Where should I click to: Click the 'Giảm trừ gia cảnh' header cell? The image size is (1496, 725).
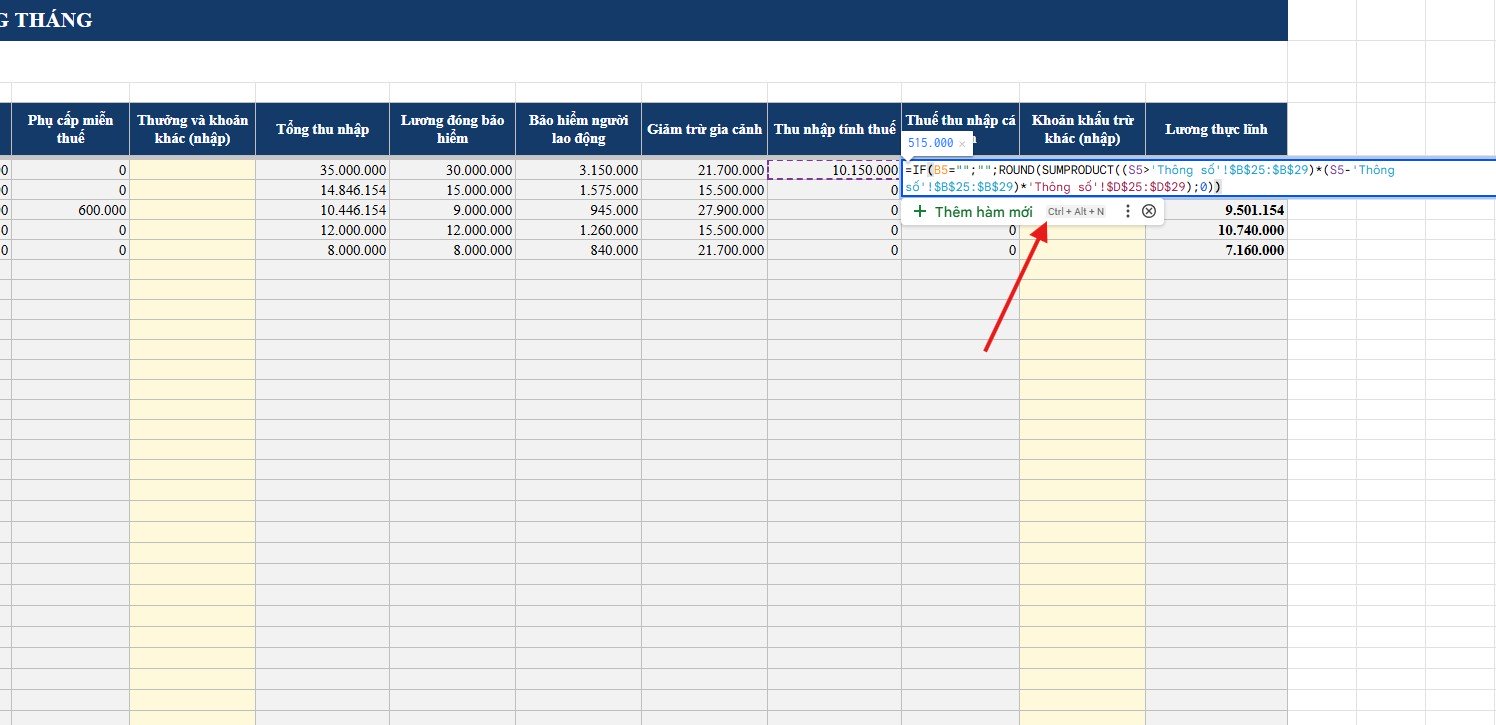coord(705,129)
